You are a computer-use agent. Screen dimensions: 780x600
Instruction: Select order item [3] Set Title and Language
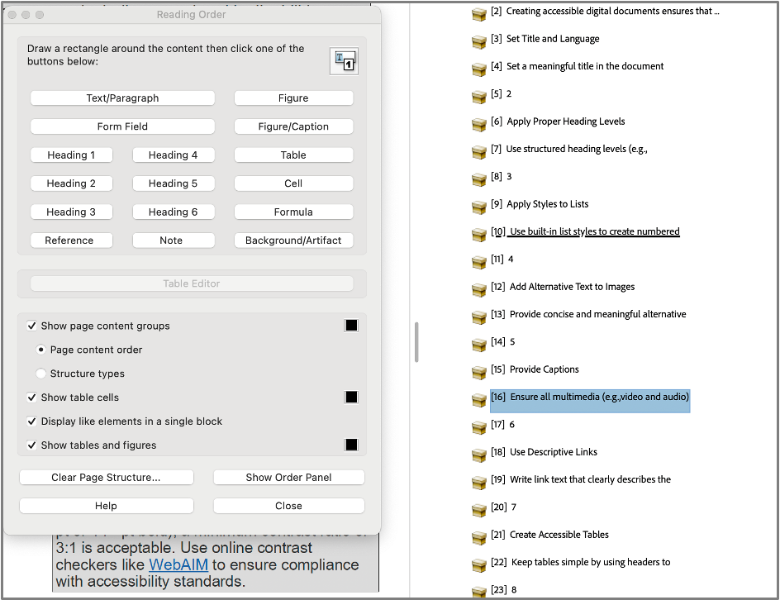545,39
